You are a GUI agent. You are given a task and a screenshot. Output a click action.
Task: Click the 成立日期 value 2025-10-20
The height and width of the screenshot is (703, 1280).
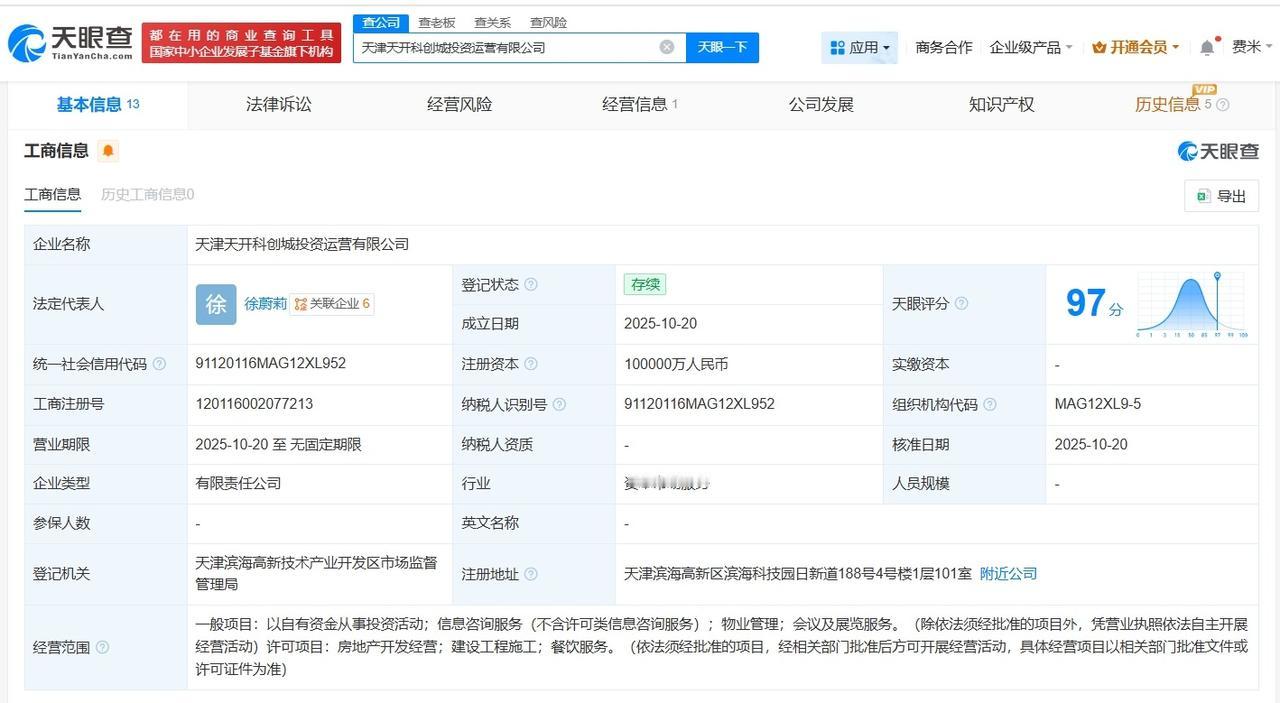[660, 324]
